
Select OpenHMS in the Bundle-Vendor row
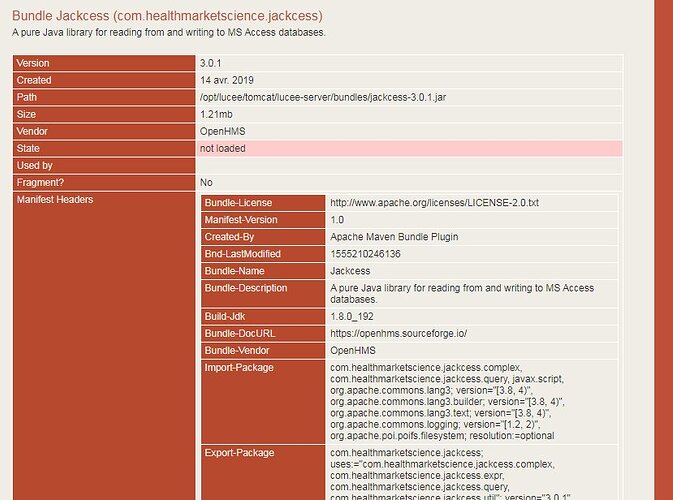pyautogui.click(x=353, y=351)
